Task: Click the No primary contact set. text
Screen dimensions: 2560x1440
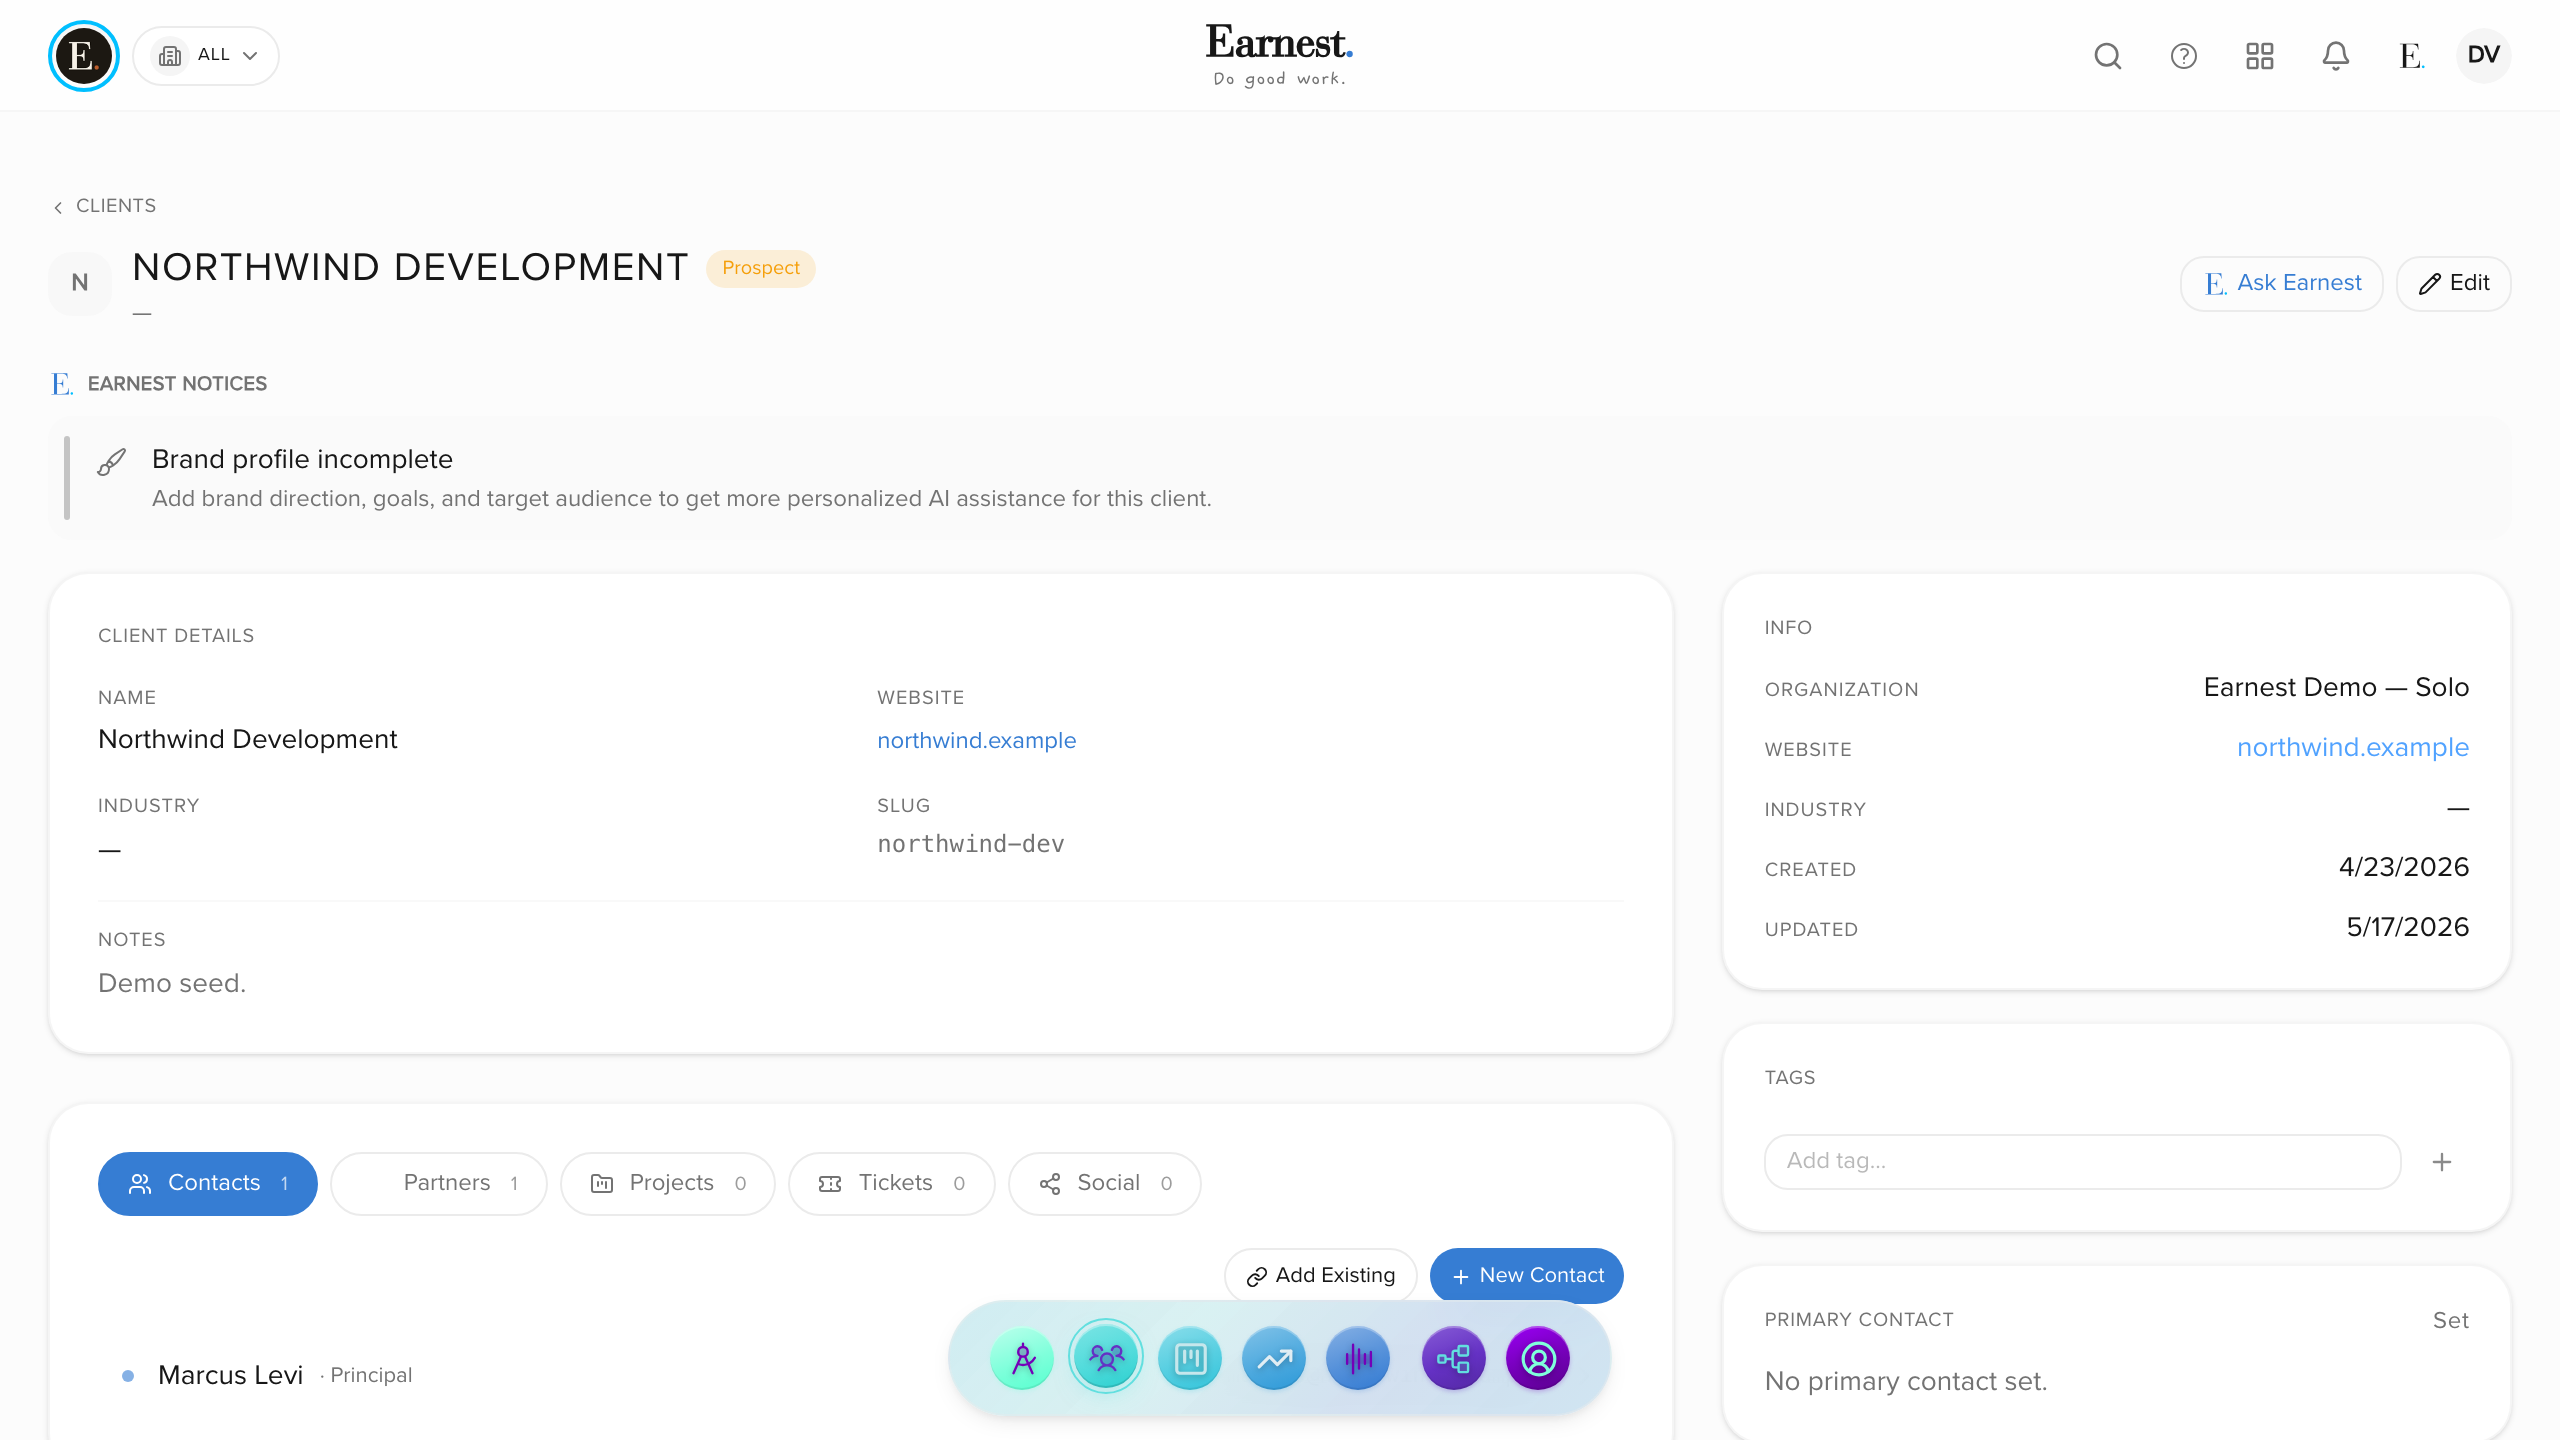Action: 1906,1381
